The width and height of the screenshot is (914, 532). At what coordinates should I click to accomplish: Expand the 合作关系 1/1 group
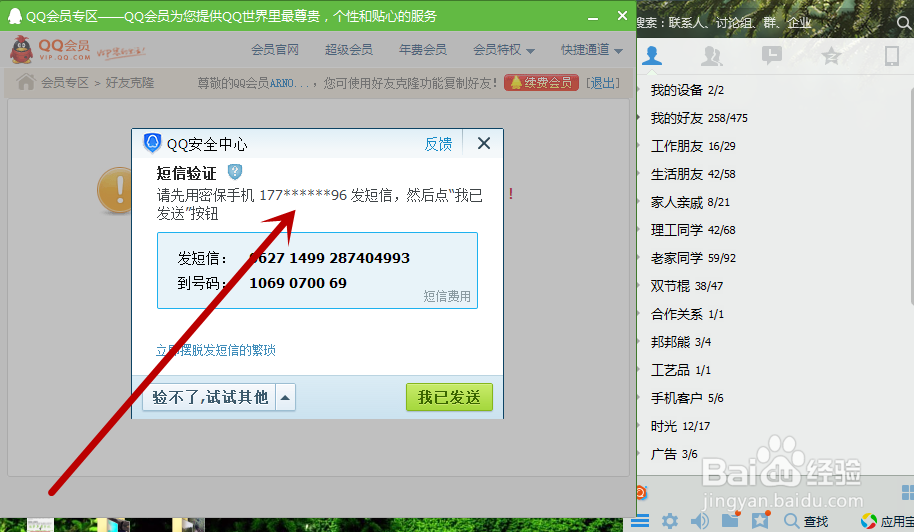pos(687,314)
